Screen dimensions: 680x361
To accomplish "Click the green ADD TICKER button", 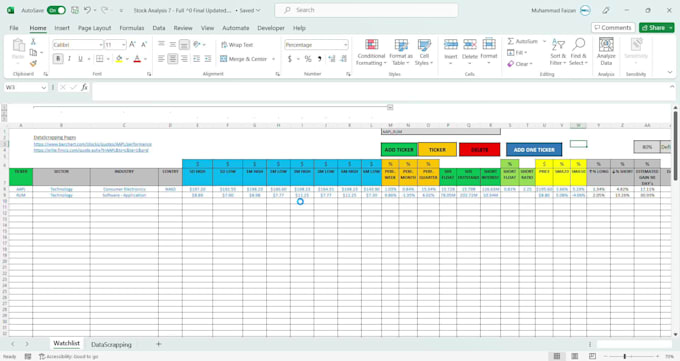I will (x=399, y=150).
